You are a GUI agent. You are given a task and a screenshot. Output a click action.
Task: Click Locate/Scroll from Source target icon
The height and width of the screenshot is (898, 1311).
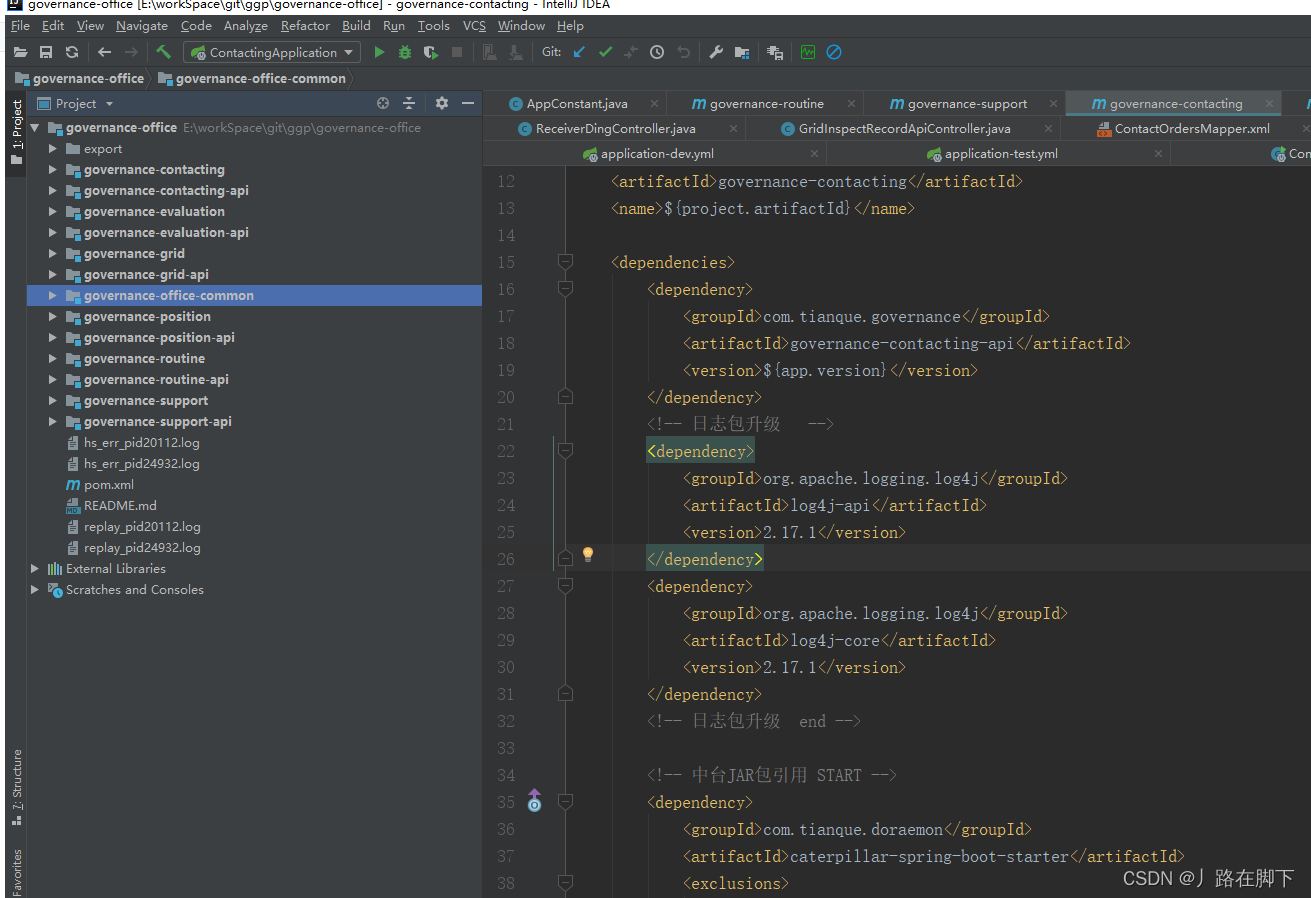(x=383, y=103)
